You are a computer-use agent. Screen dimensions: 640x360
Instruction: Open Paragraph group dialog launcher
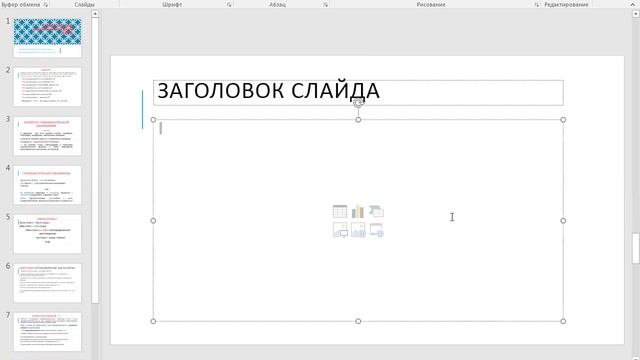[326, 4]
